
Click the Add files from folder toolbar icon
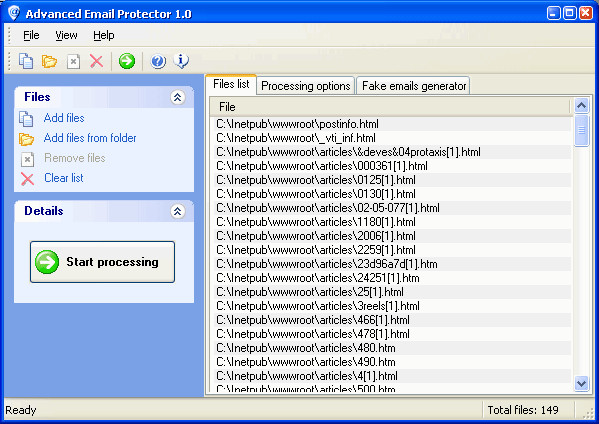[49, 61]
